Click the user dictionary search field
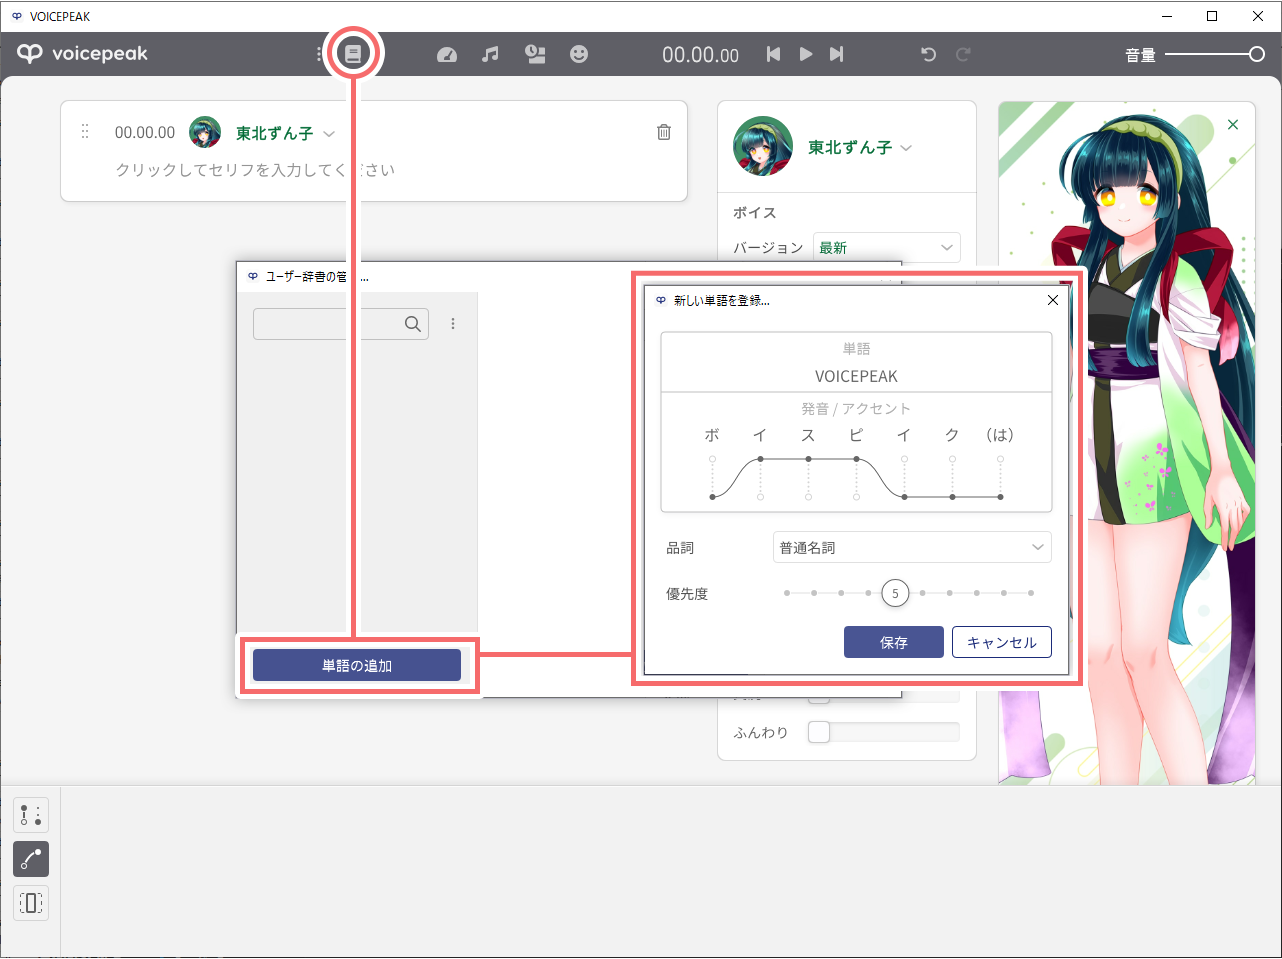The height and width of the screenshot is (959, 1282). [x=341, y=324]
